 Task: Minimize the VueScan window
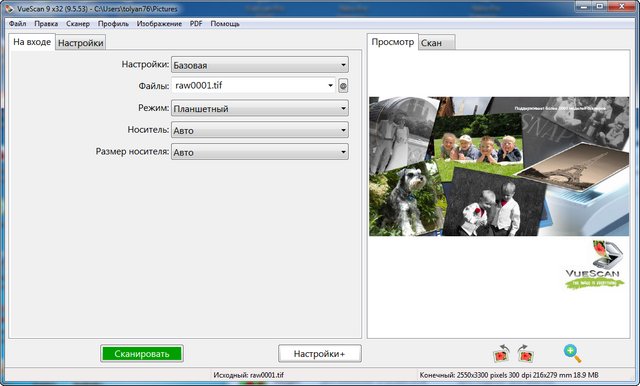tap(584, 6)
